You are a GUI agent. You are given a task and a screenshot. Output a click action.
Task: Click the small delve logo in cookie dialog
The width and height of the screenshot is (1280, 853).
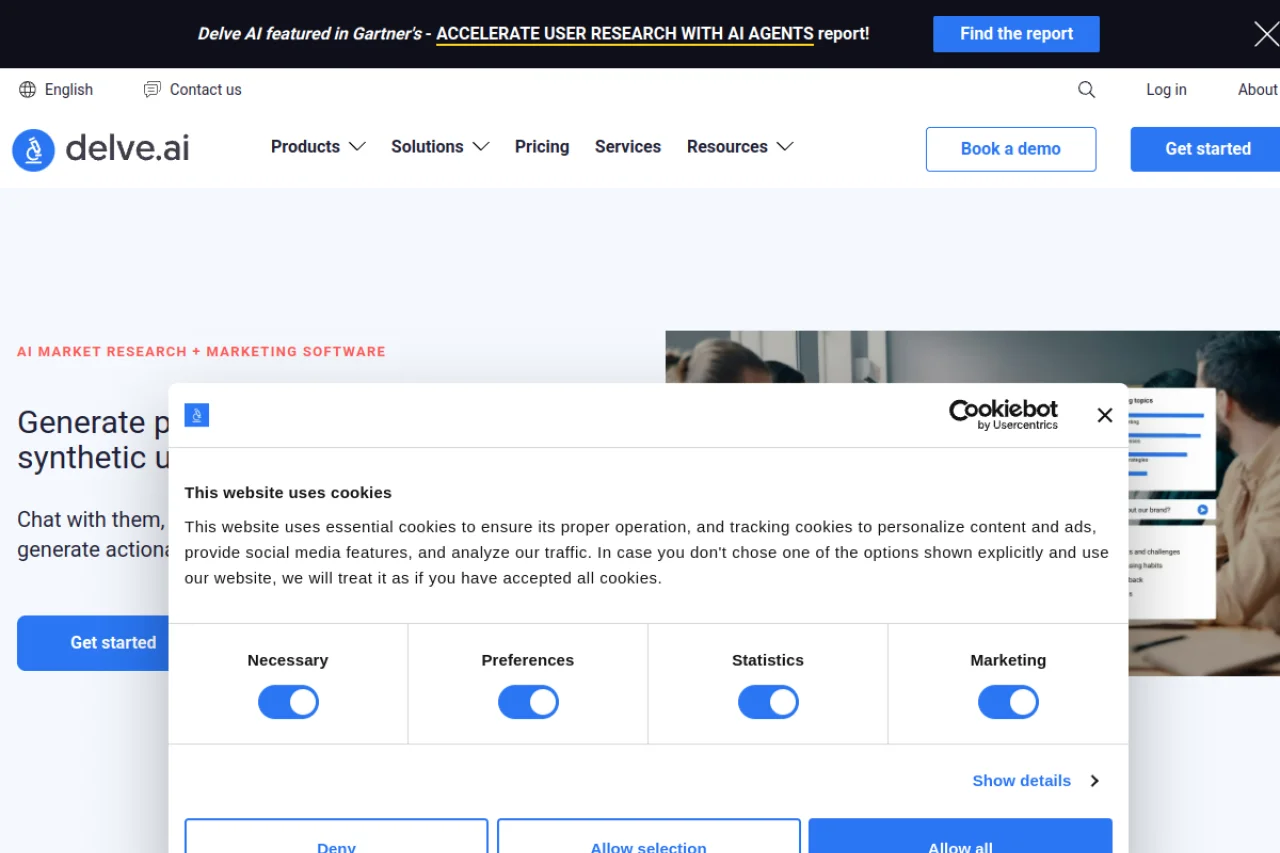197,415
